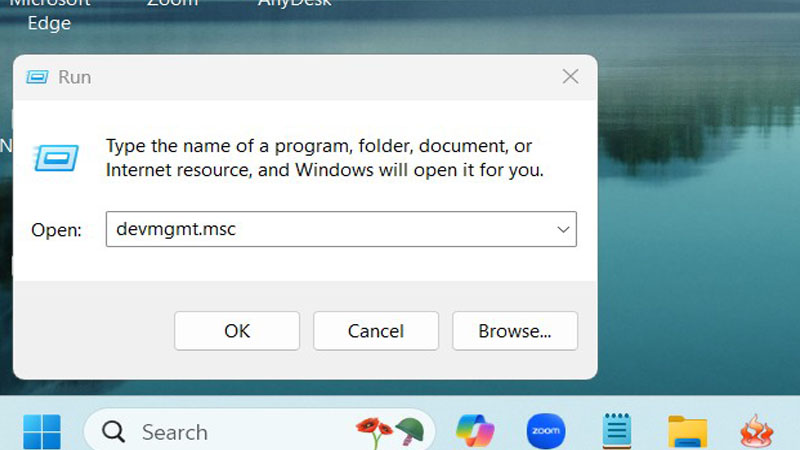Open the Windows Start menu
Viewport: 800px width, 450px height.
41,431
